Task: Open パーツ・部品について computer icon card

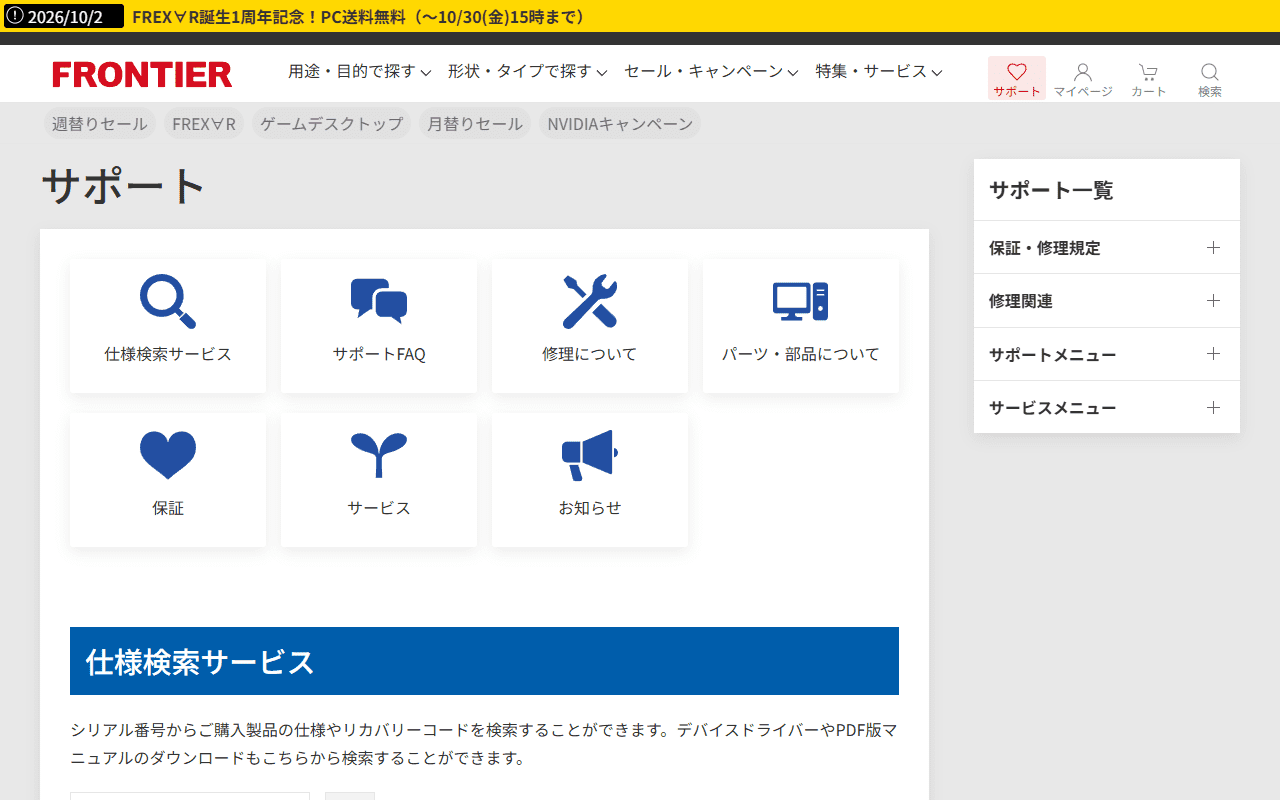Action: (x=801, y=326)
